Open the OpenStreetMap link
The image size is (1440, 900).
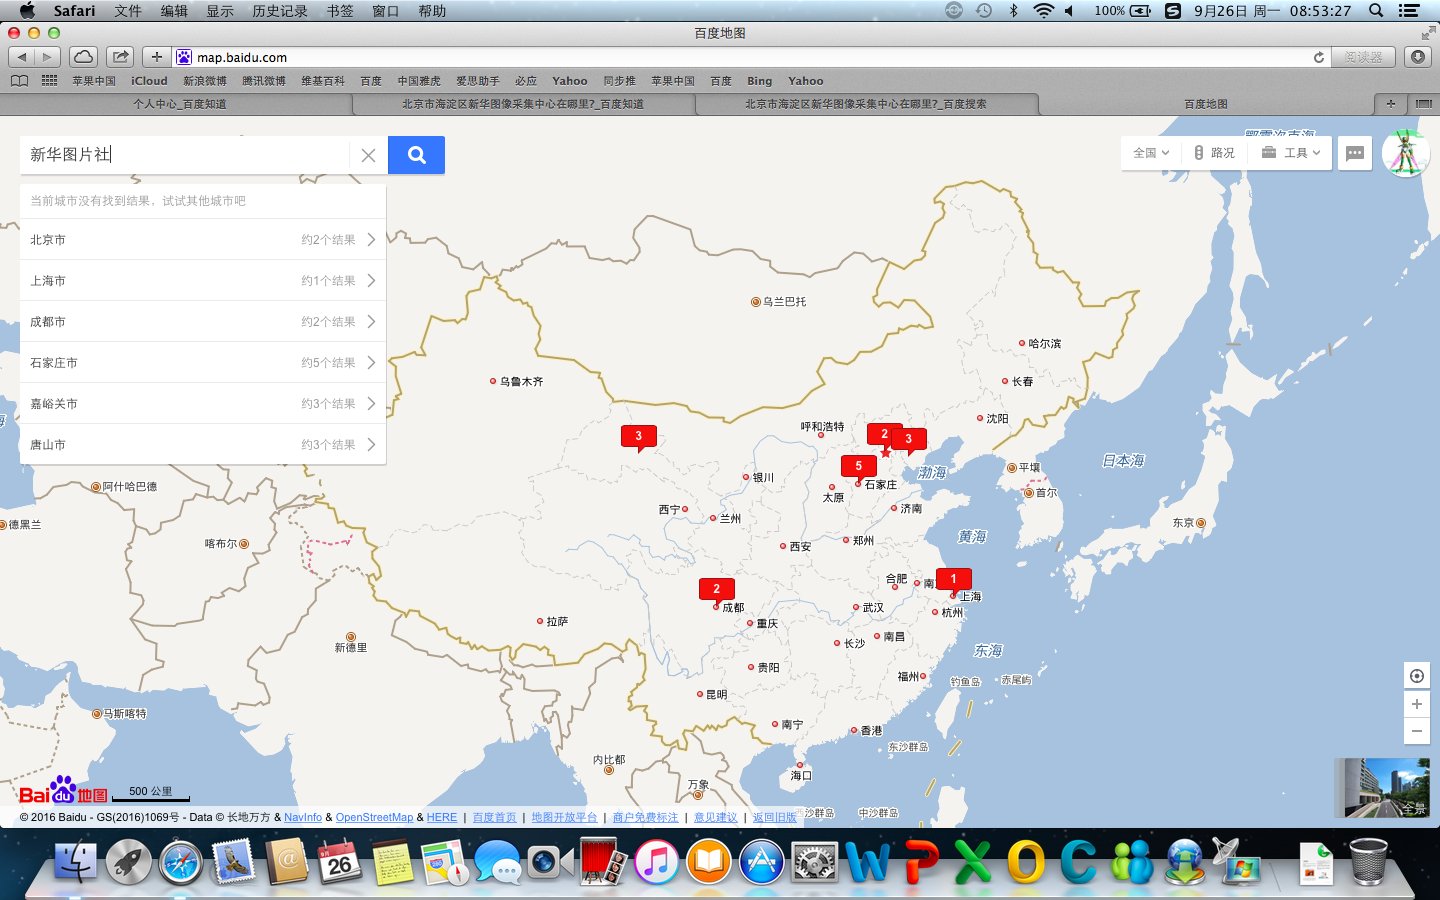(x=374, y=817)
